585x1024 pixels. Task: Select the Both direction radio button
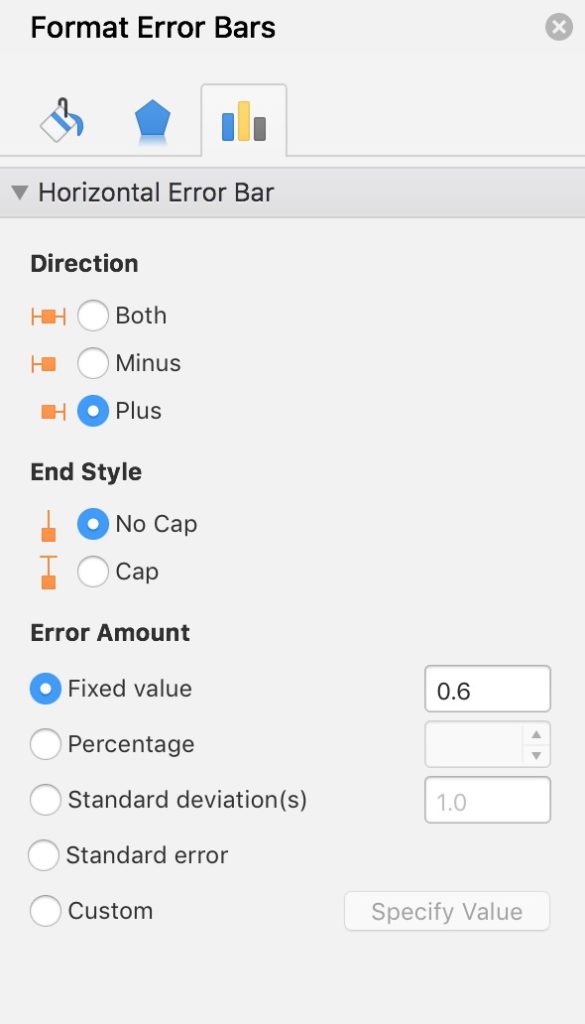(x=93, y=315)
